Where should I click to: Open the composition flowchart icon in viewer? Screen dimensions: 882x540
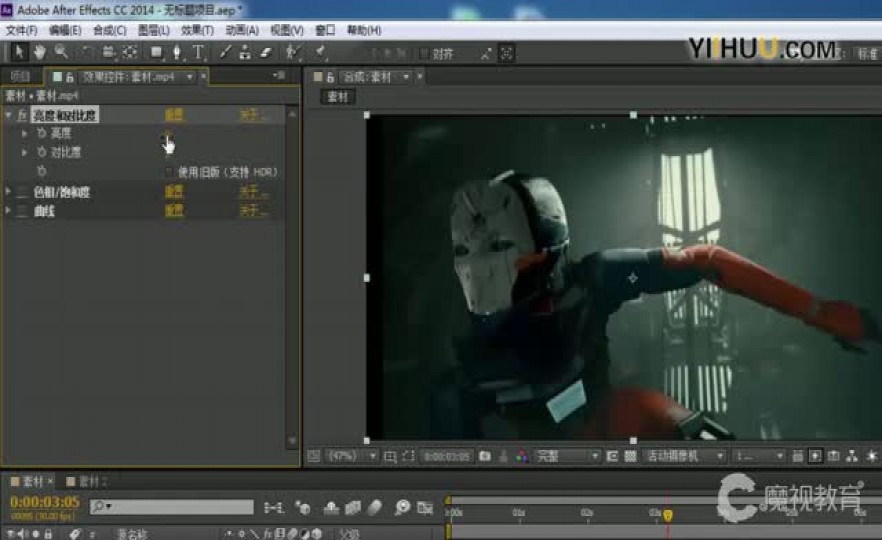(852, 456)
